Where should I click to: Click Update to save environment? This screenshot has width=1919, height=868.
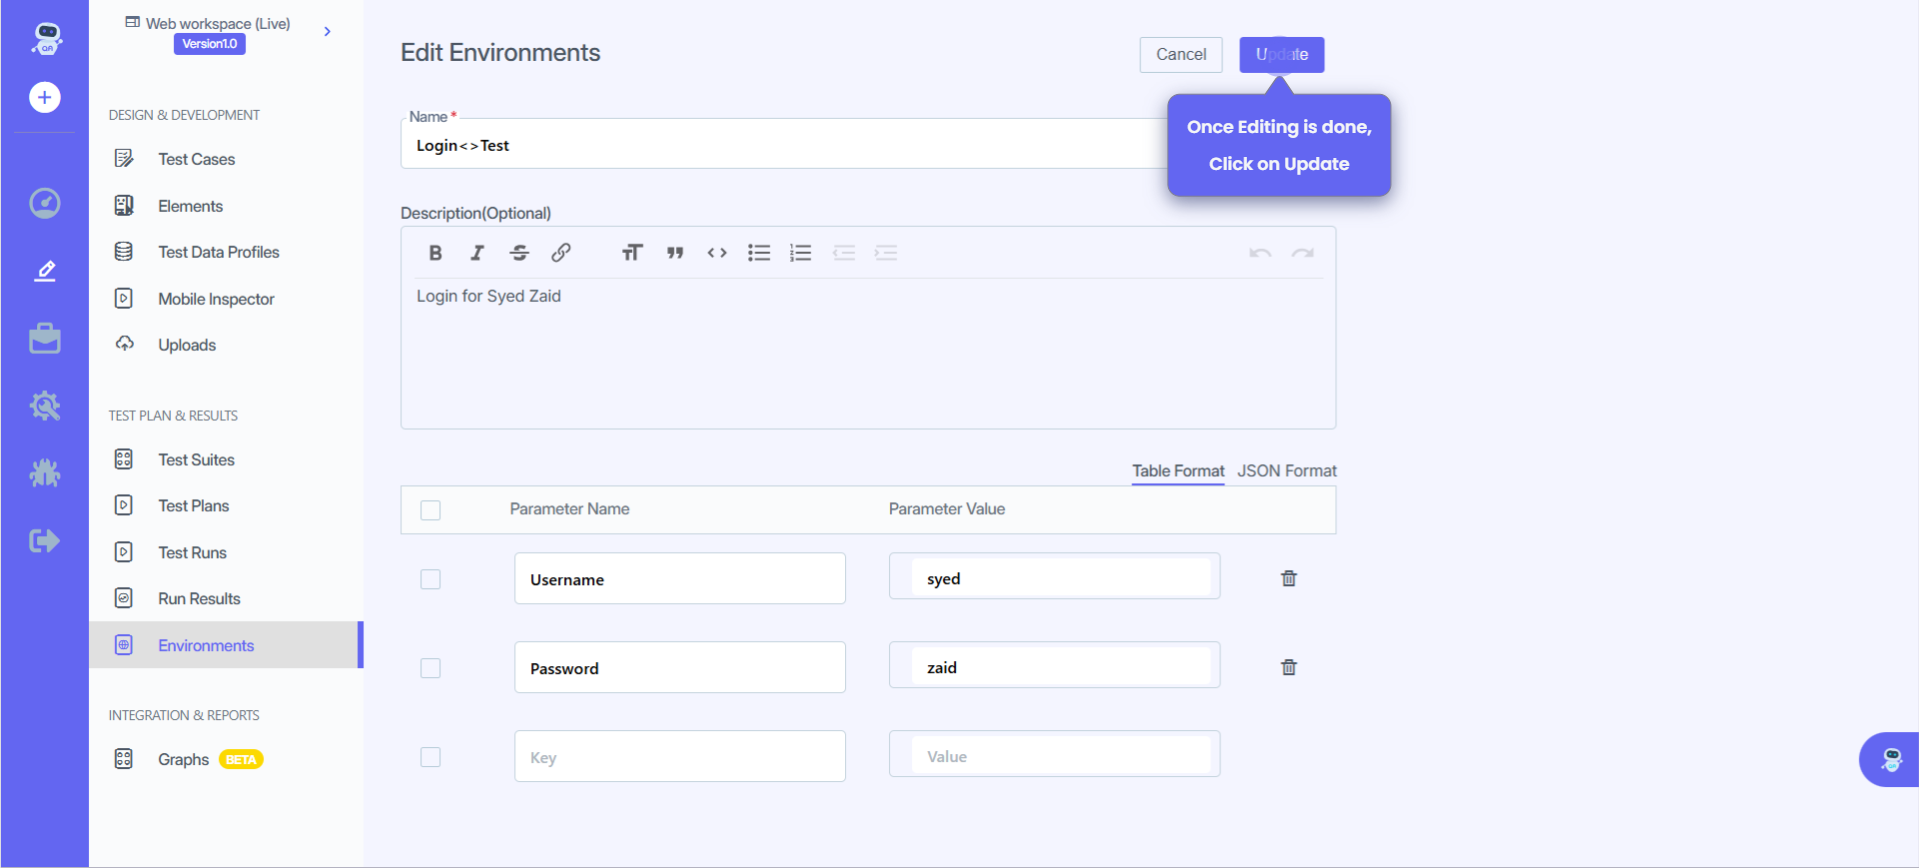click(x=1281, y=55)
